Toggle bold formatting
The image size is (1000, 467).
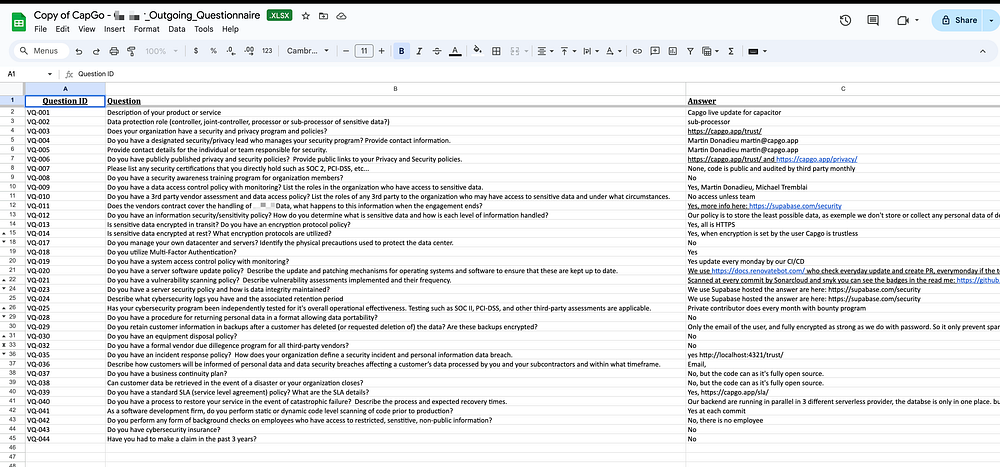coord(402,51)
